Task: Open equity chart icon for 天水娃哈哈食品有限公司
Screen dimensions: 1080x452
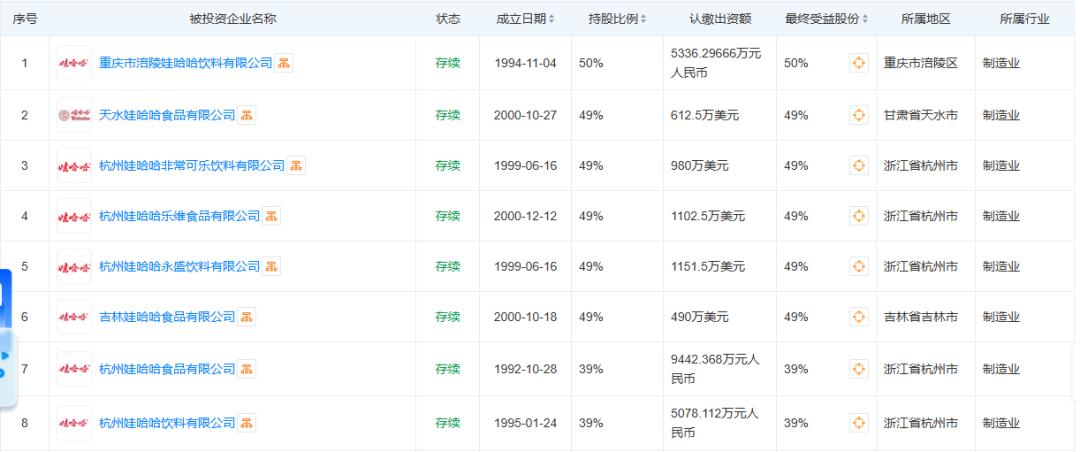Action: [x=247, y=115]
